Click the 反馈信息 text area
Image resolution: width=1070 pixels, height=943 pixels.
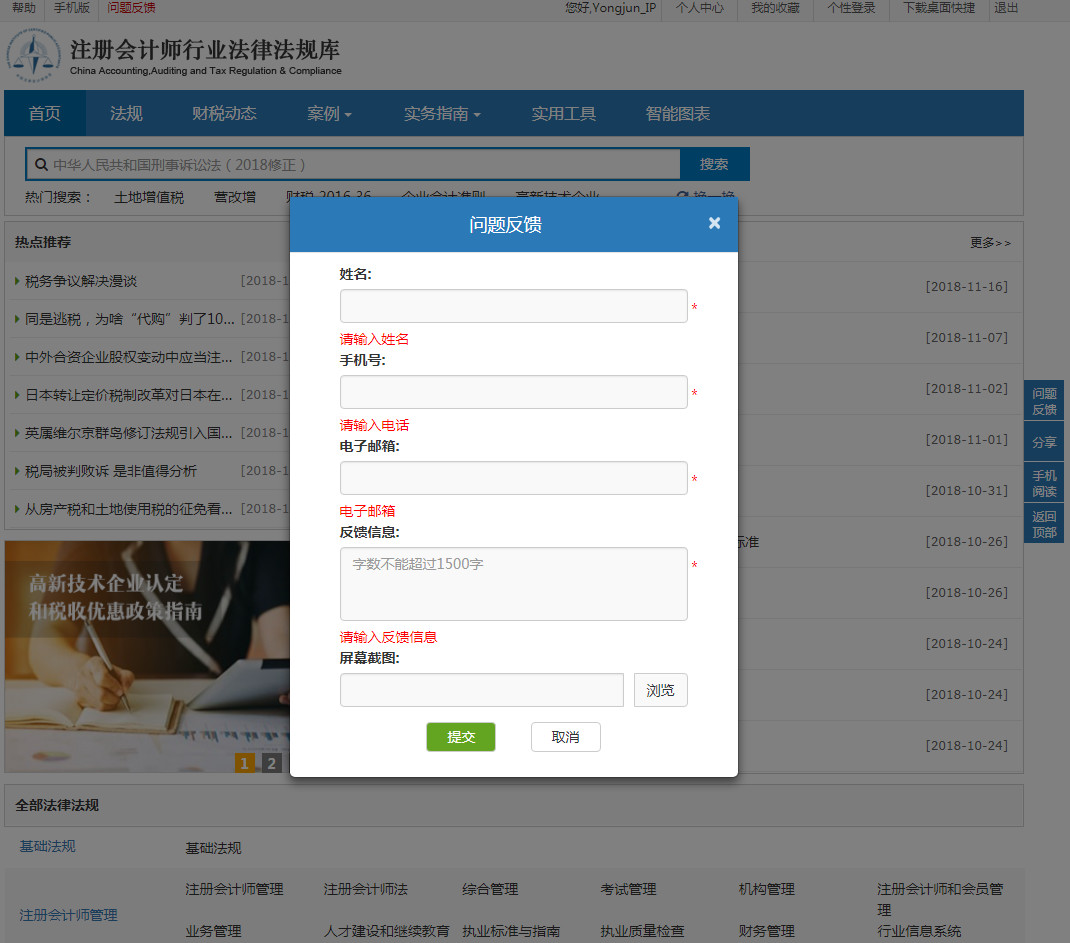point(513,584)
